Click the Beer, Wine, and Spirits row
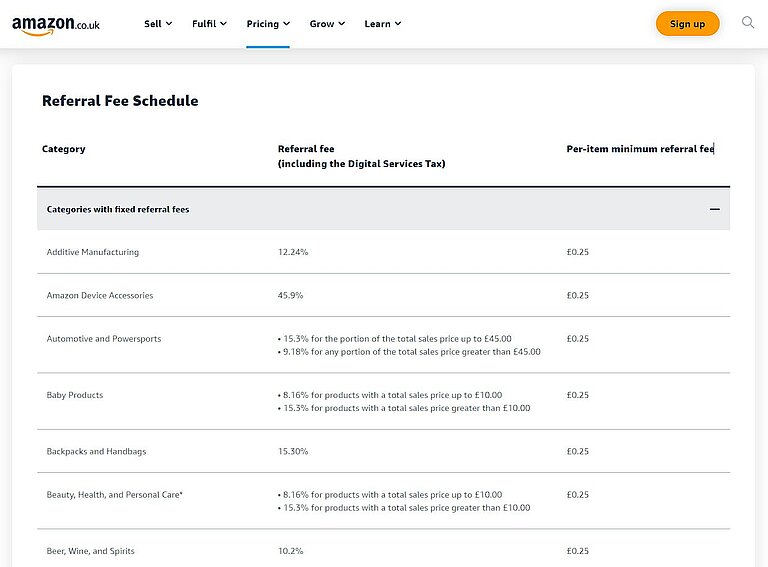 tap(91, 552)
